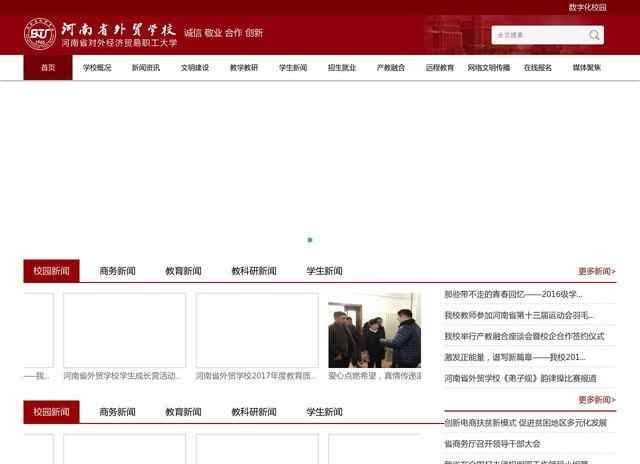
Task: Open 新闻资讯 menu item
Action: [146, 68]
